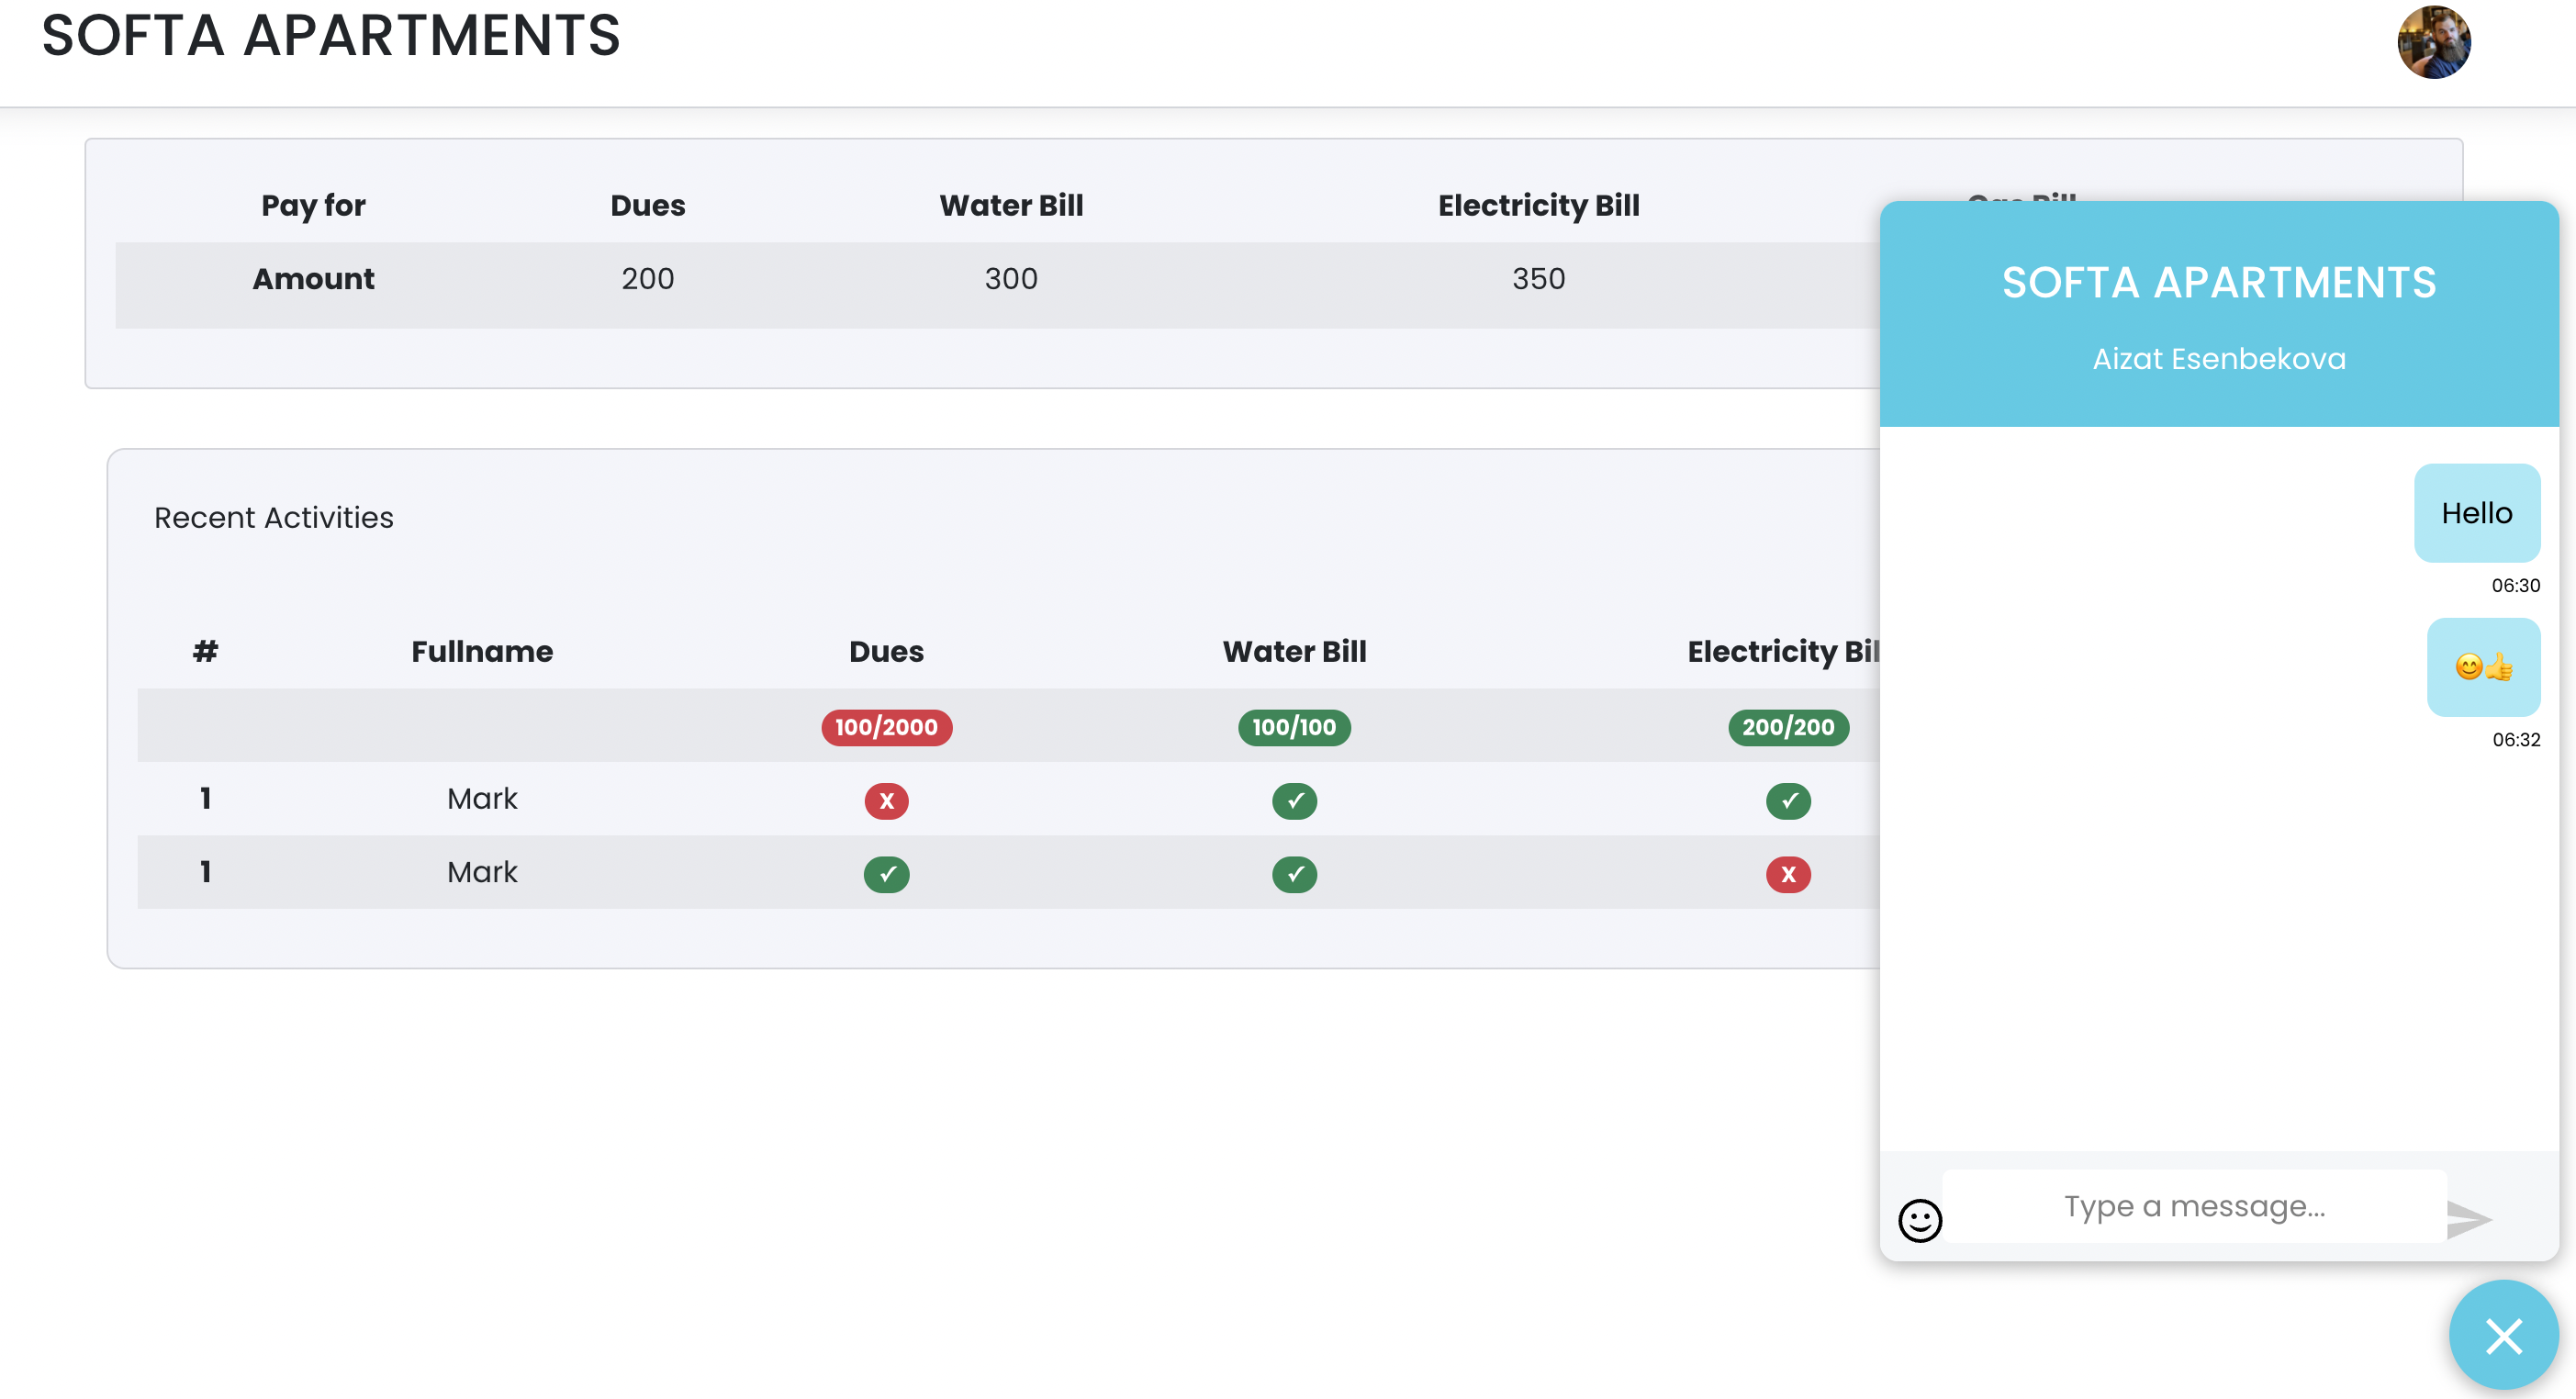Click Aizat Esenbekova name in chat header
Viewport: 2576px width, 1399px height.
[x=2218, y=358]
